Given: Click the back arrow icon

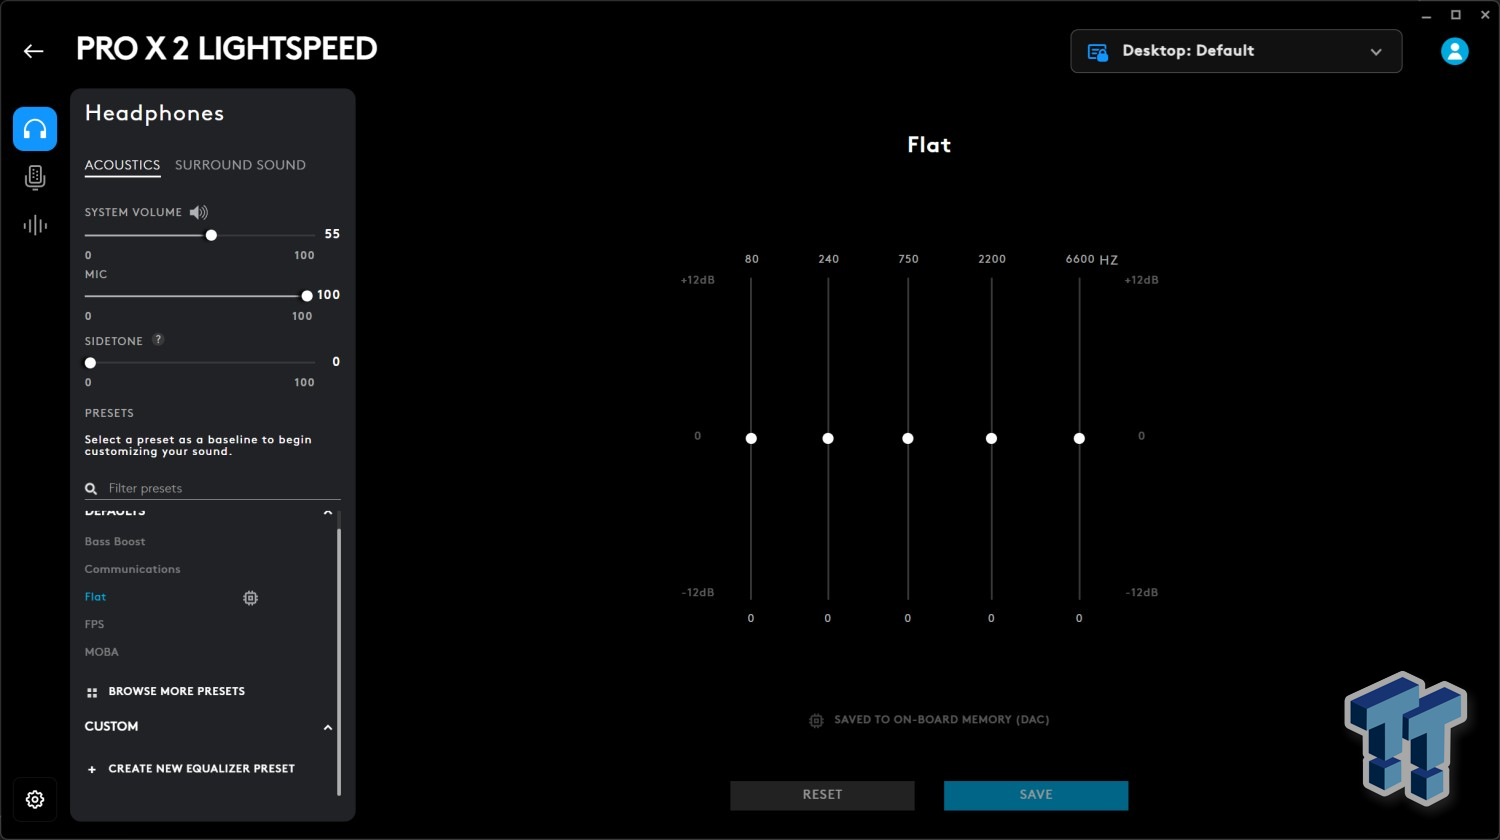Looking at the screenshot, I should point(34,51).
